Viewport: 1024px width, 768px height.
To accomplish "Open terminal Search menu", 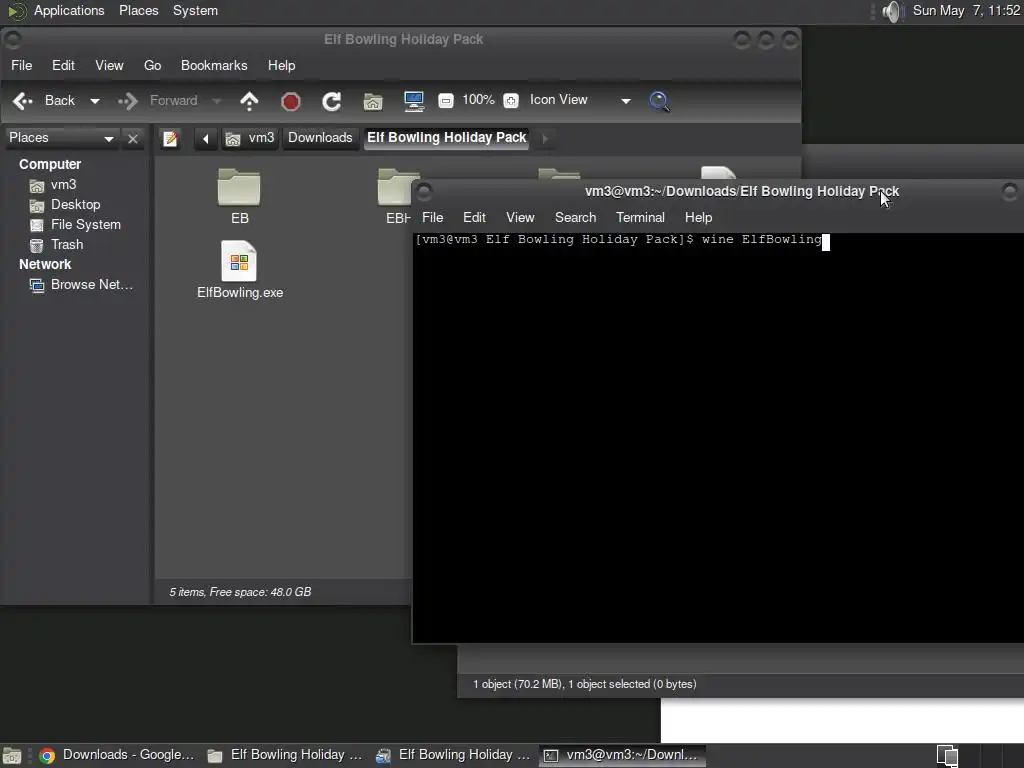I will (x=575, y=217).
